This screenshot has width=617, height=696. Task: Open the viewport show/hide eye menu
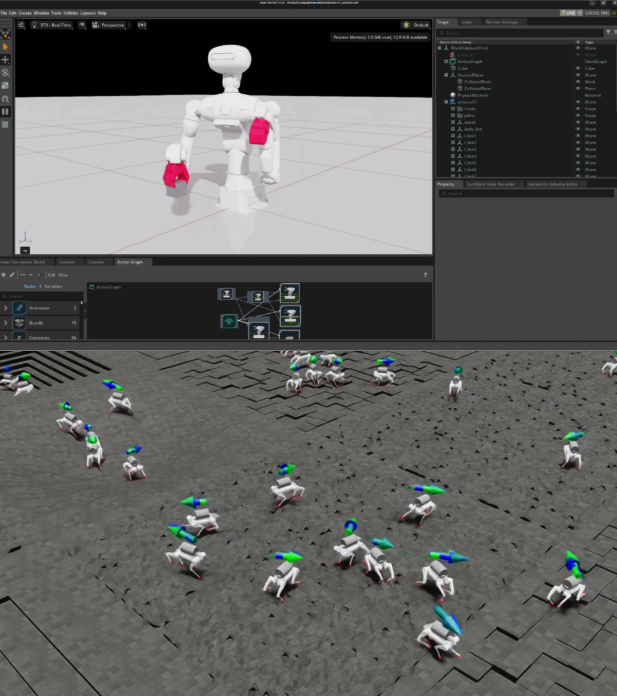coord(82,25)
